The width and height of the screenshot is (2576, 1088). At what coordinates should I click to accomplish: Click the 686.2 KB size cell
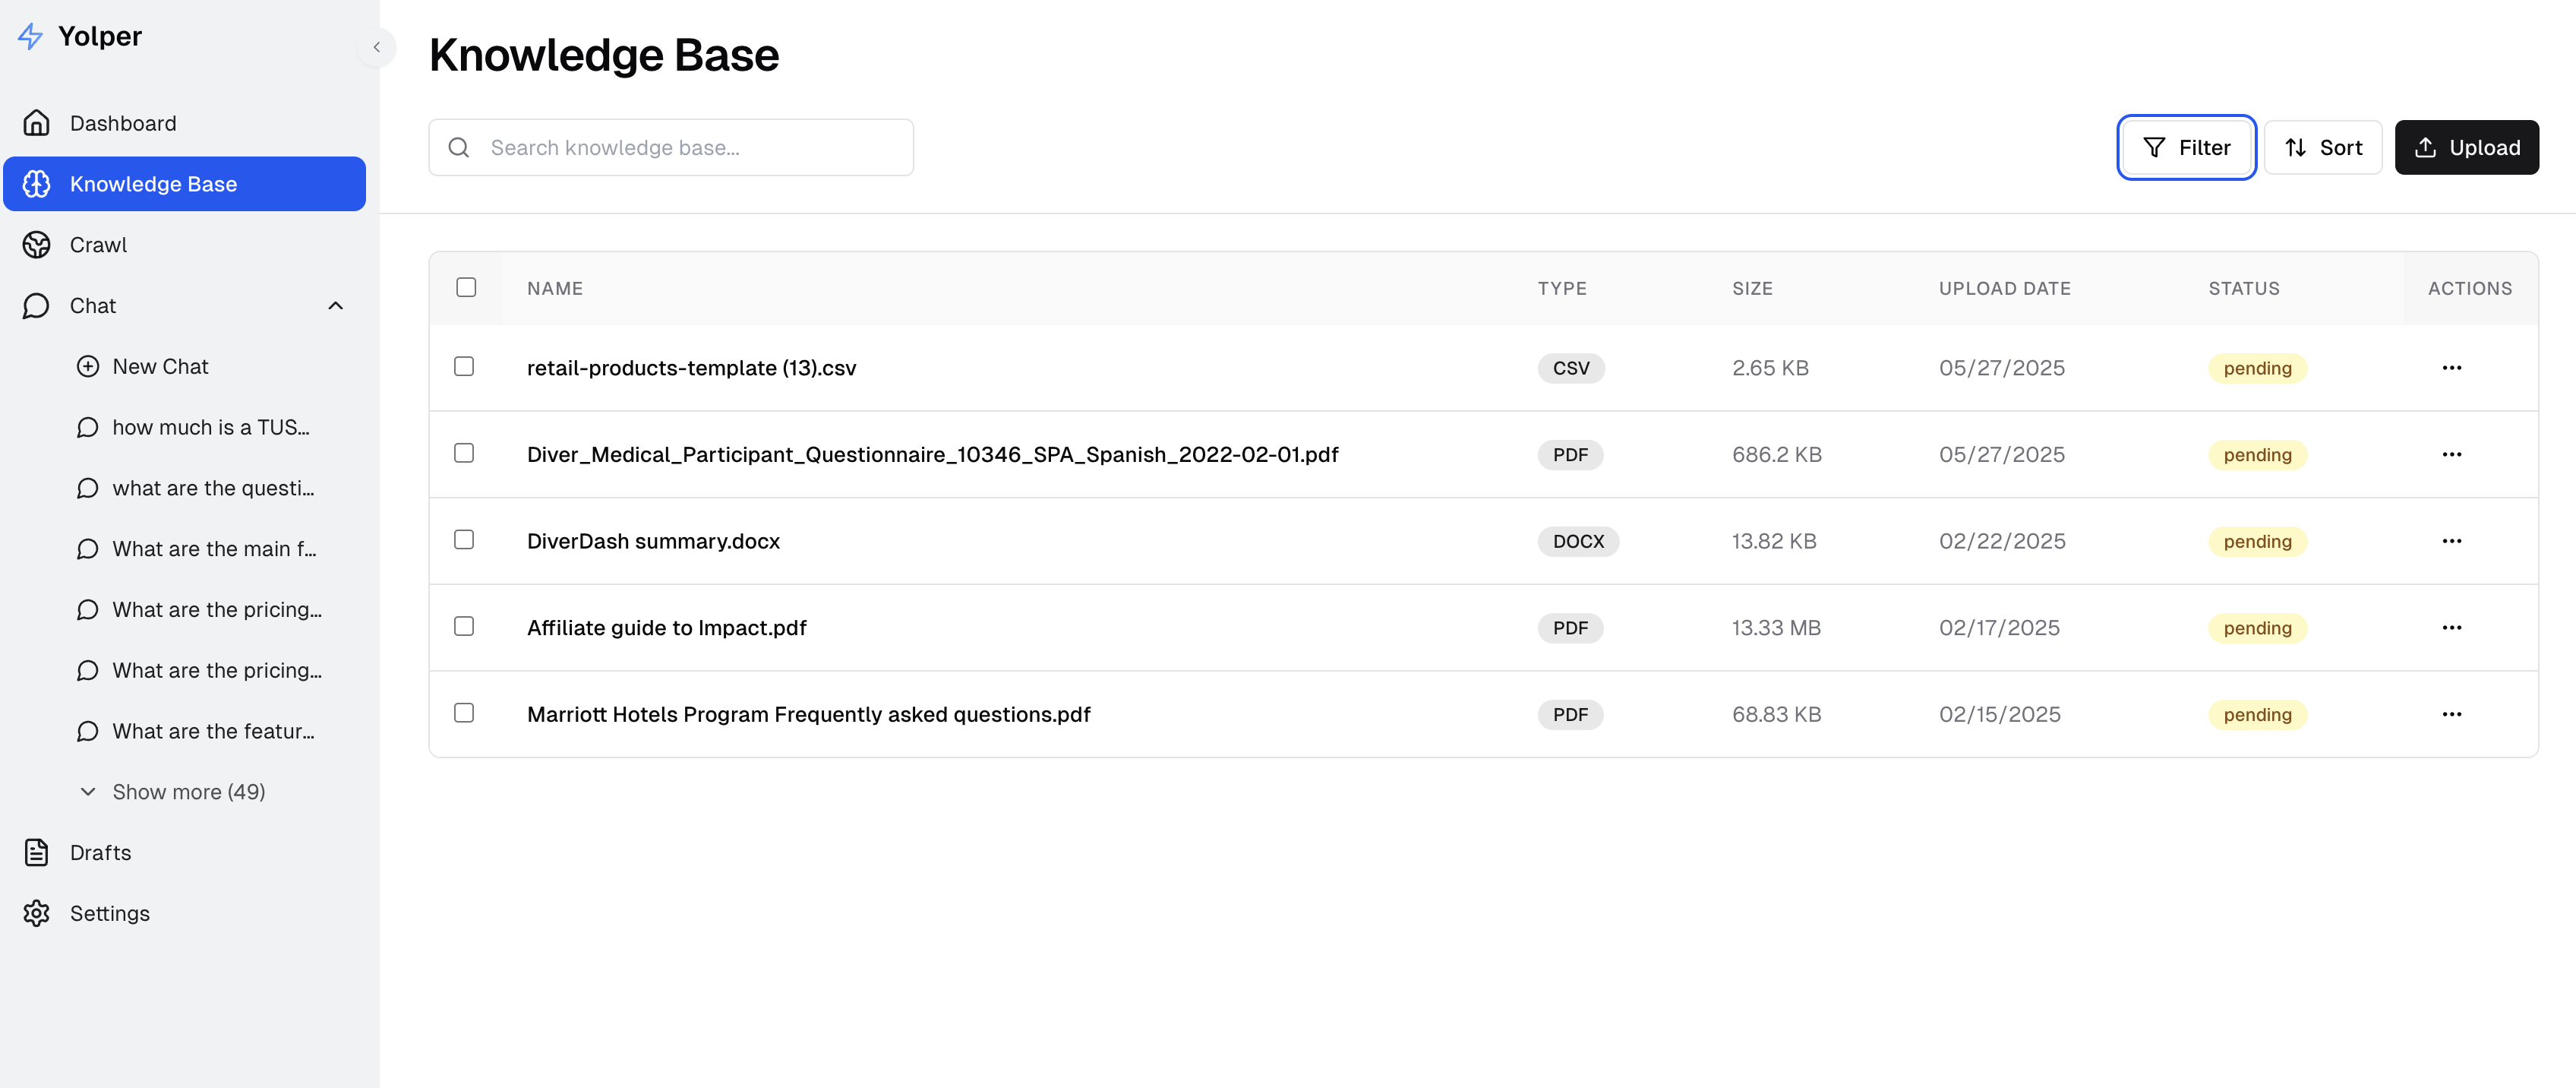(1776, 455)
